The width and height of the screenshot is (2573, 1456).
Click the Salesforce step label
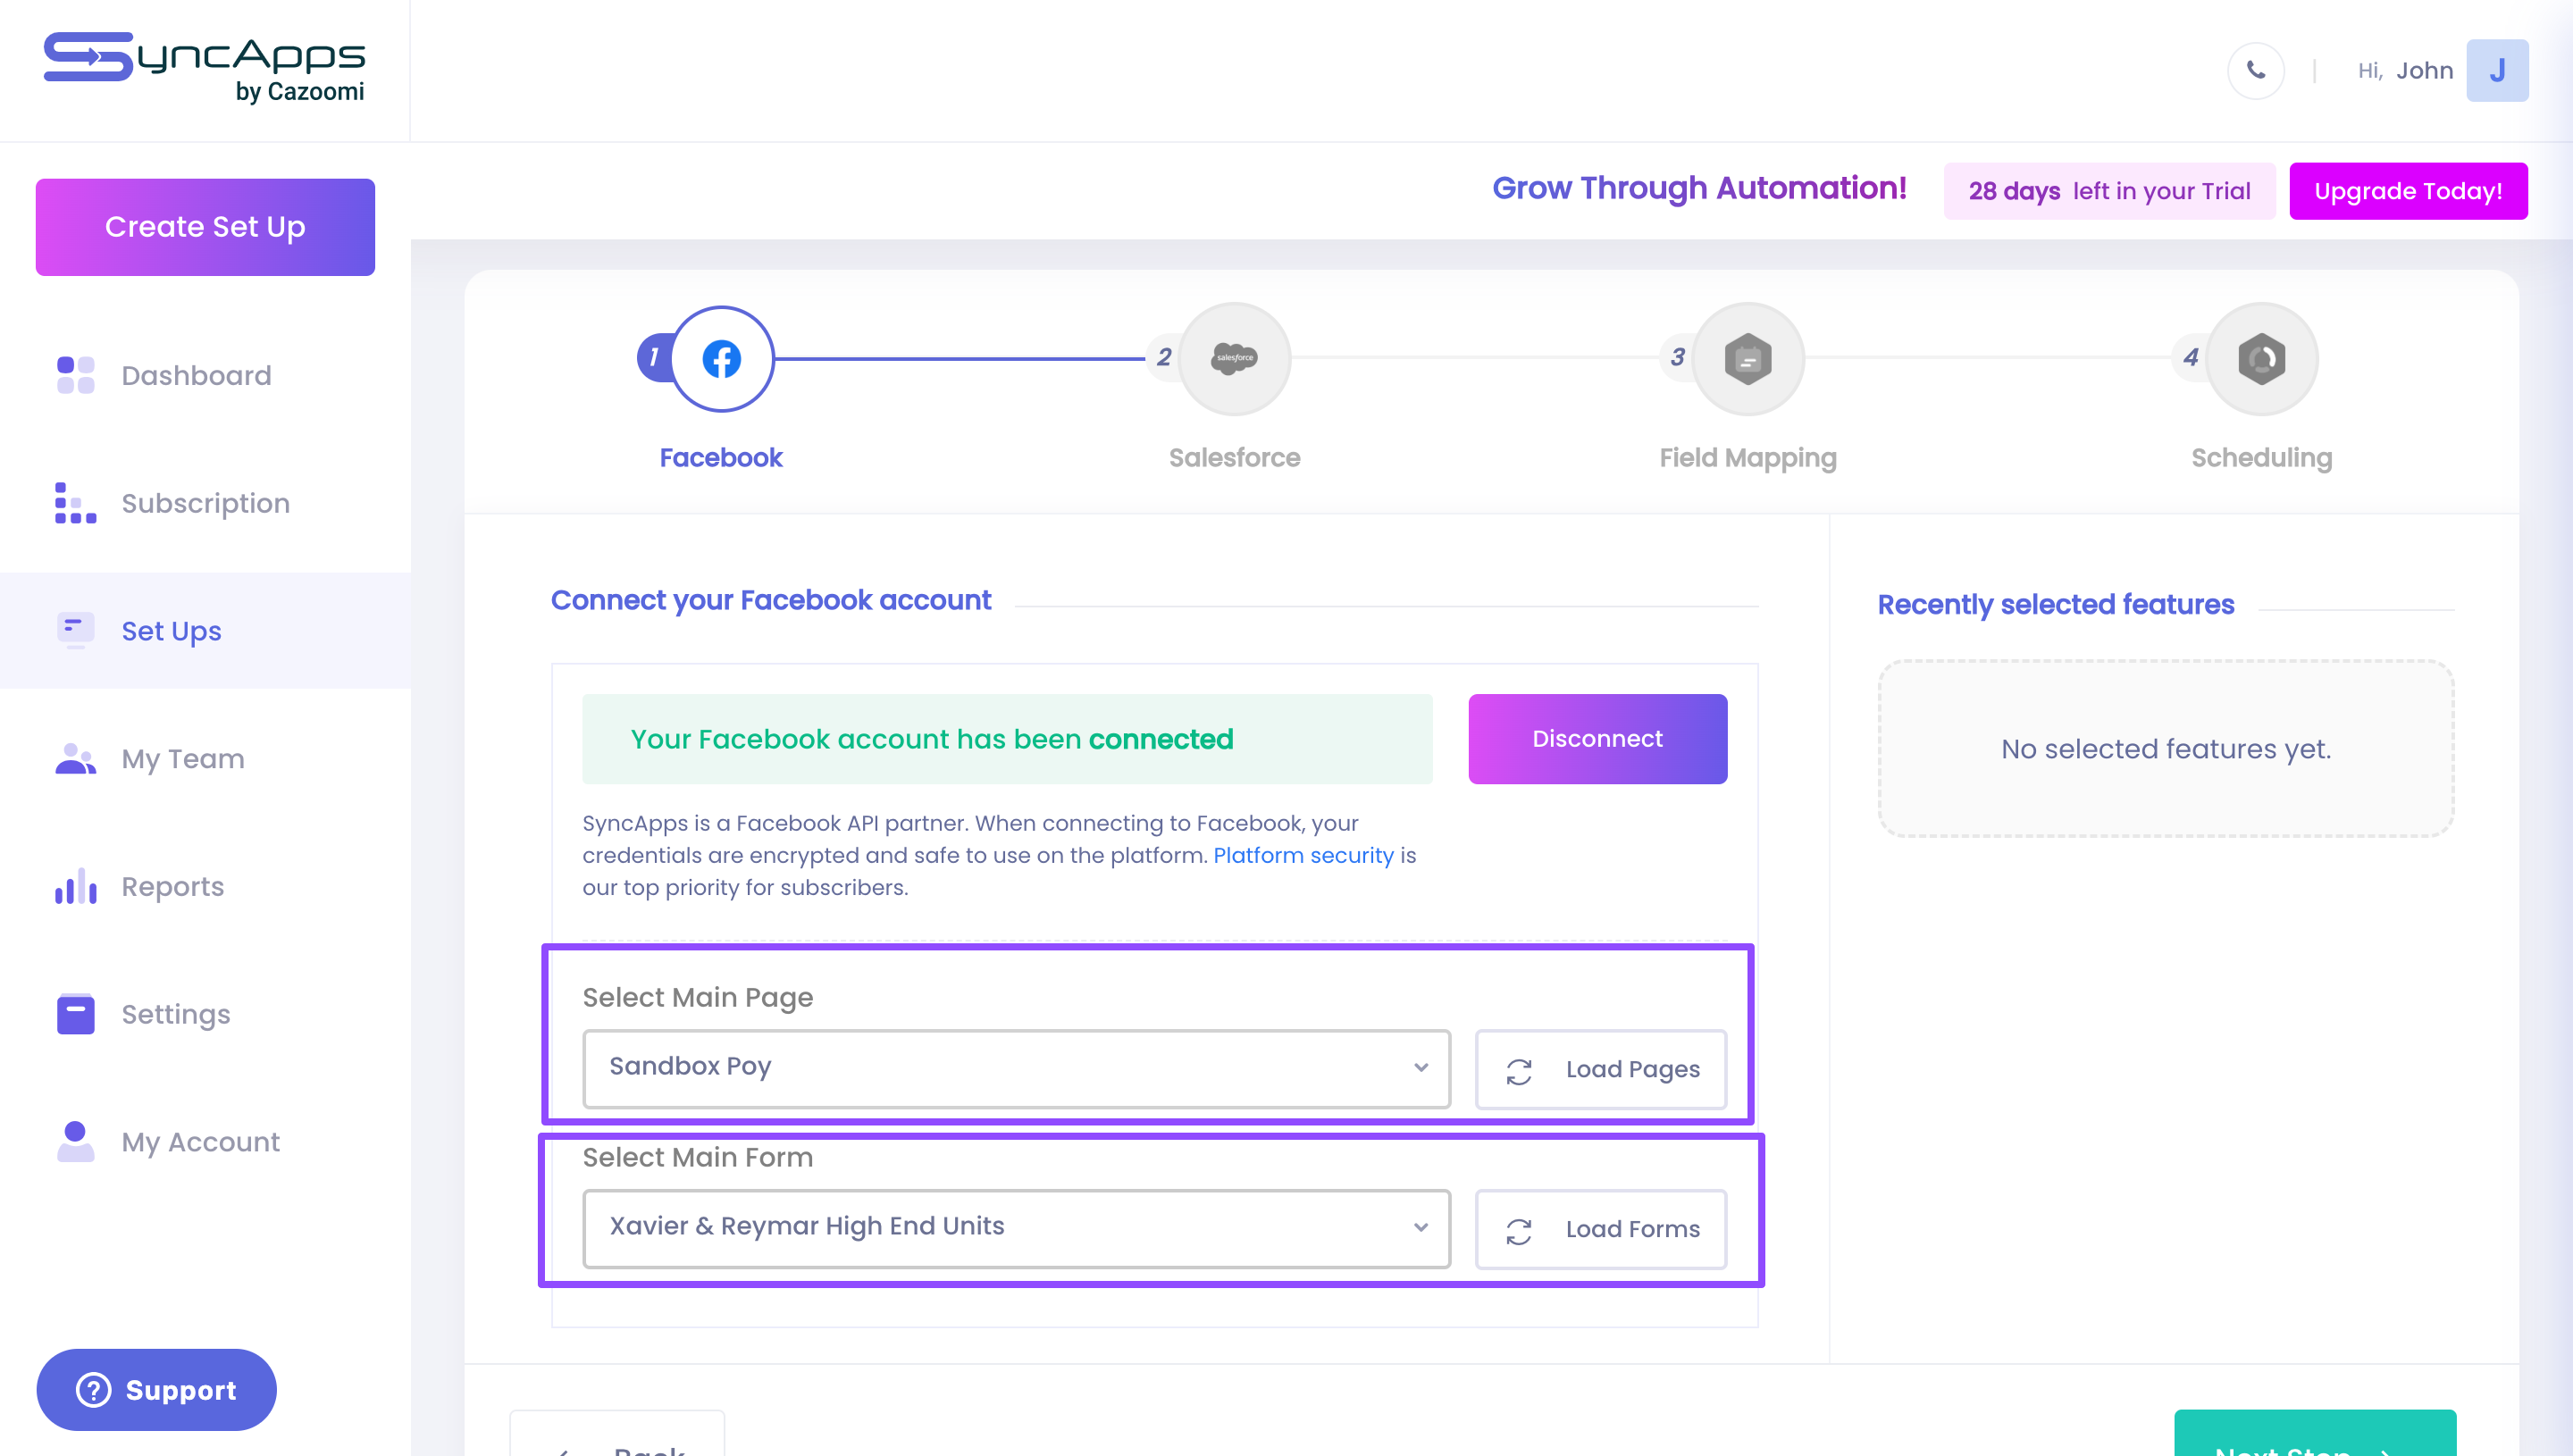click(1234, 457)
